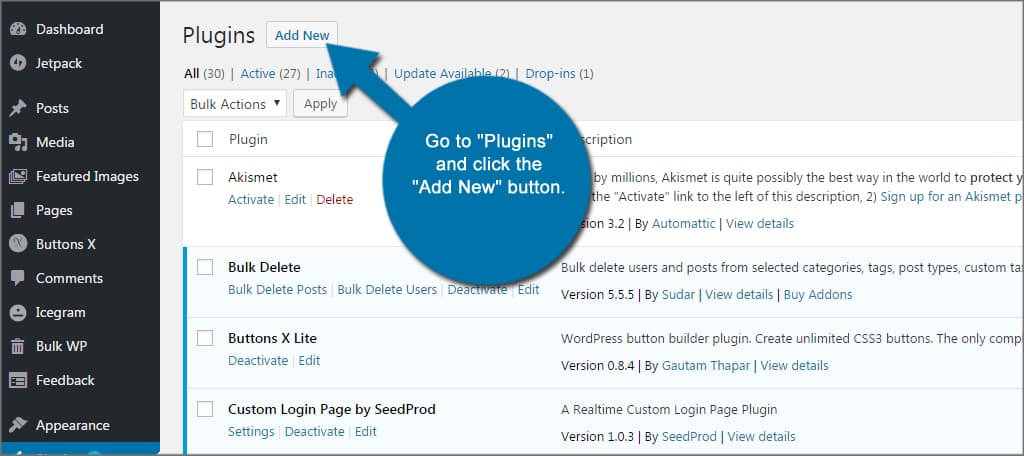Image resolution: width=1024 pixels, height=456 pixels.
Task: Click Edit under Akismet
Action: 295,200
